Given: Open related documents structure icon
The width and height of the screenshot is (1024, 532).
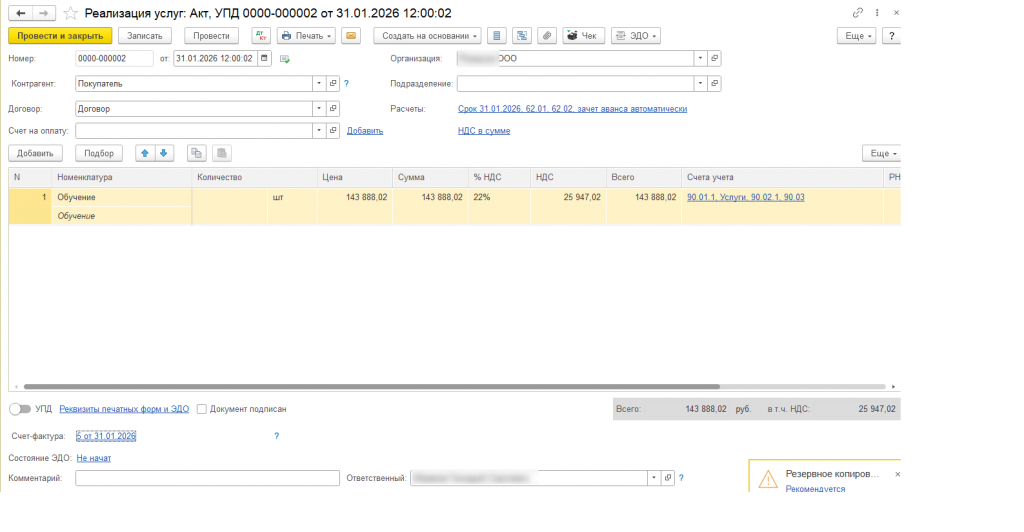Looking at the screenshot, I should click(x=522, y=36).
